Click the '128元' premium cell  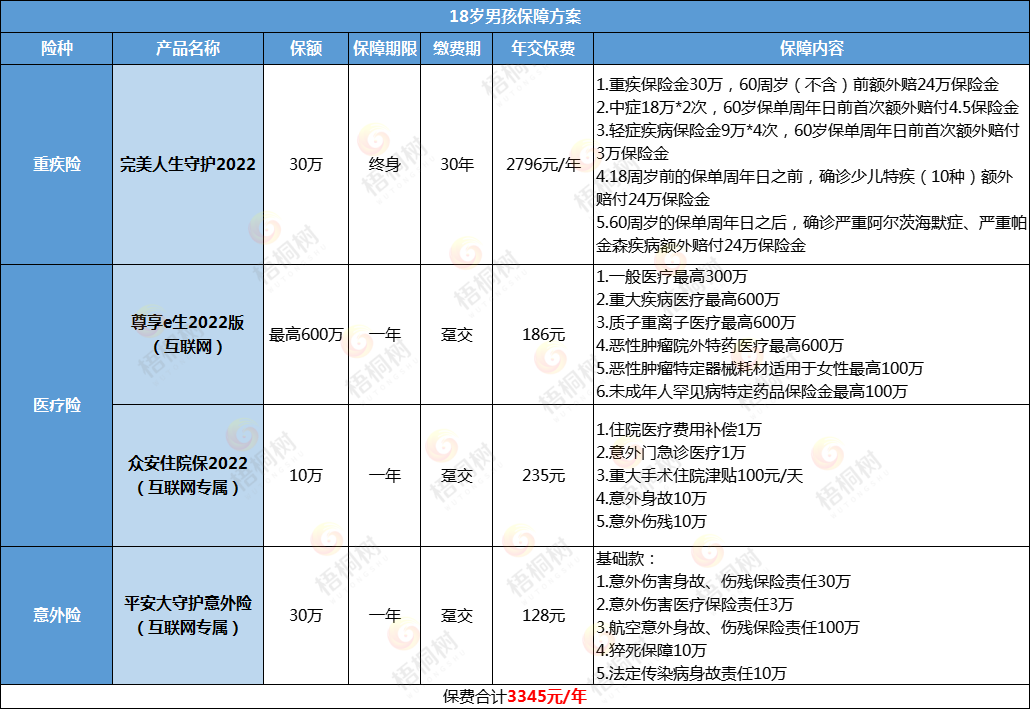click(x=543, y=615)
